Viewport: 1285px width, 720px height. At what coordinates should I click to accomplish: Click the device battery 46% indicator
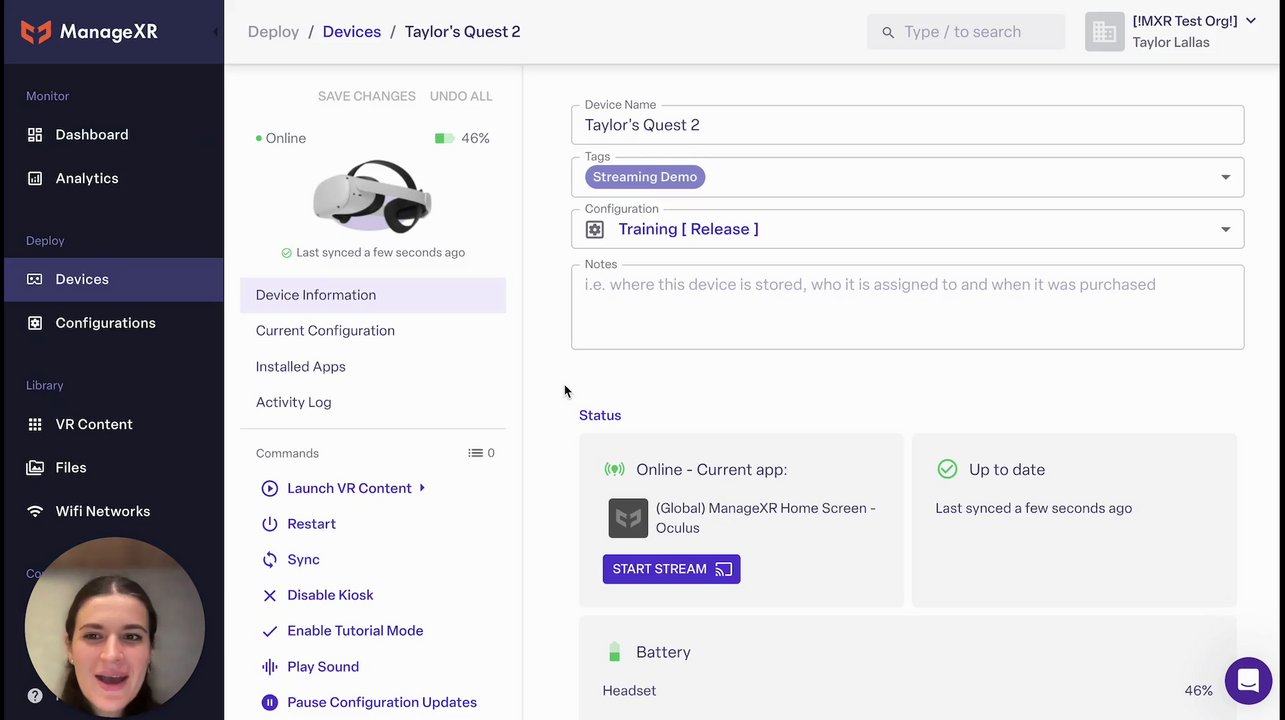[x=462, y=138]
